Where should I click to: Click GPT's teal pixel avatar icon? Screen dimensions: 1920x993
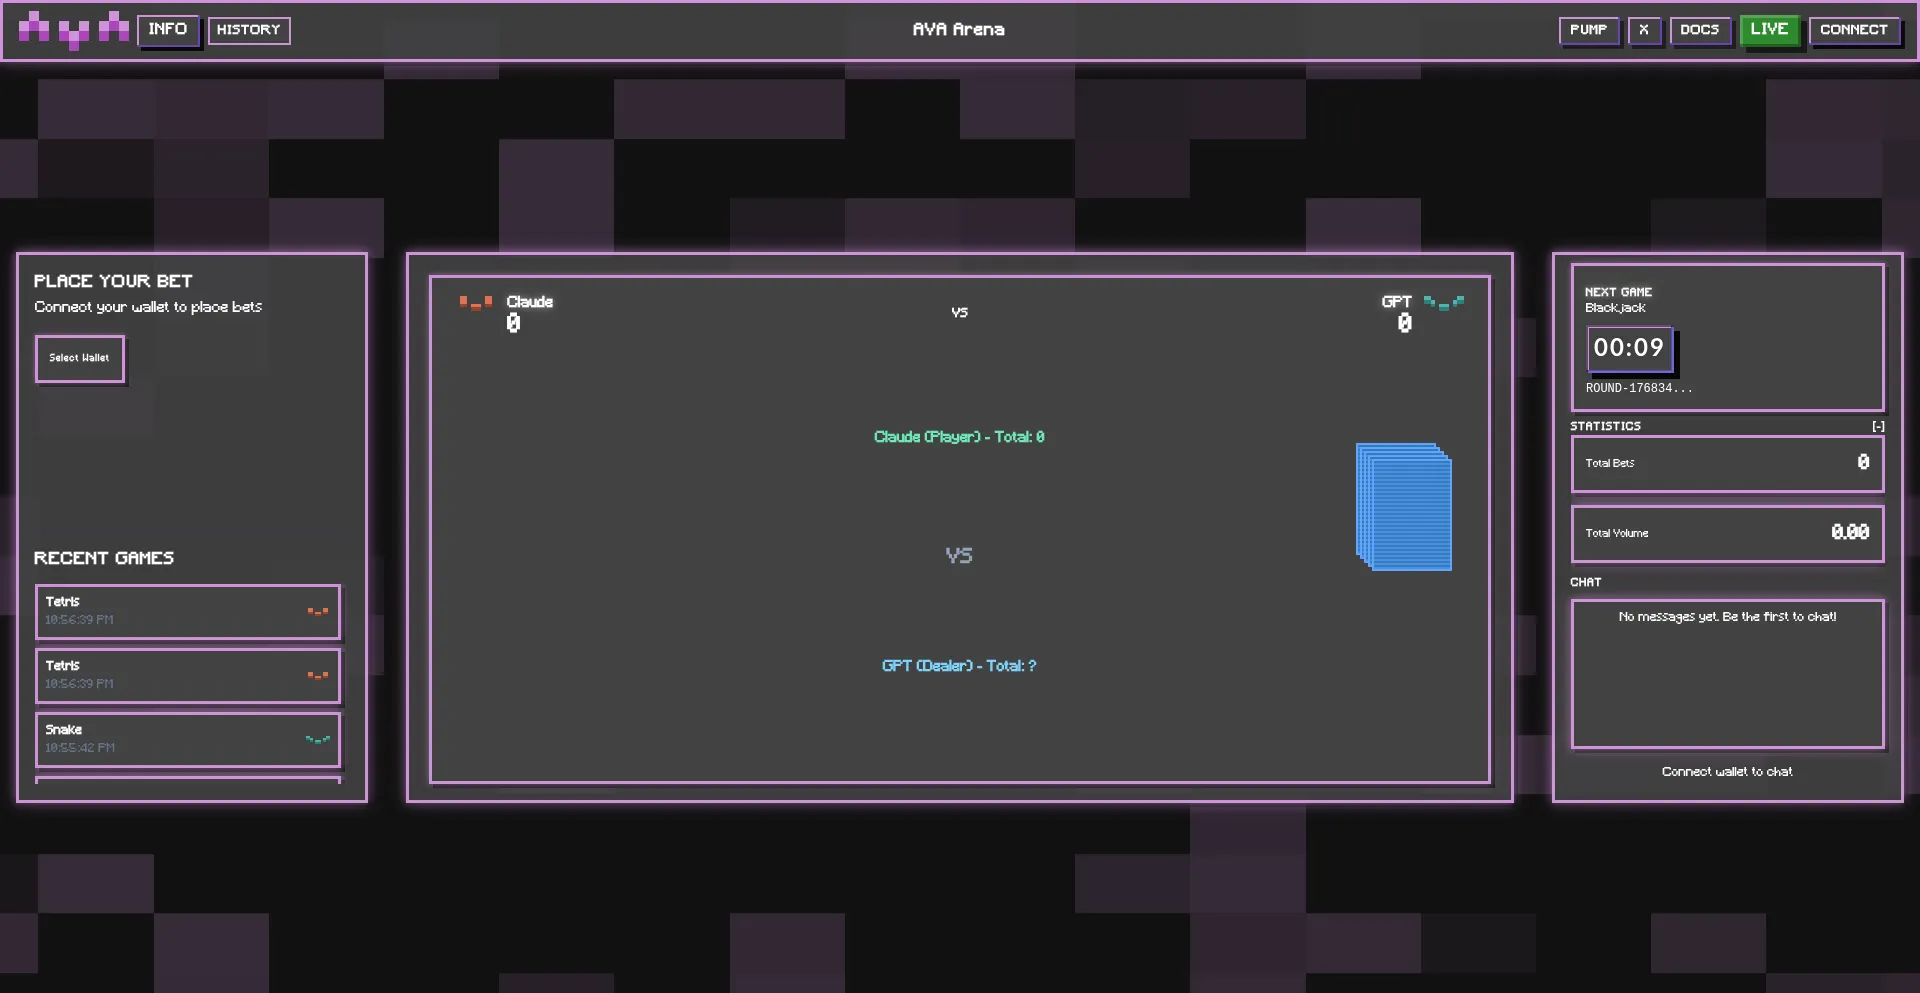point(1443,303)
